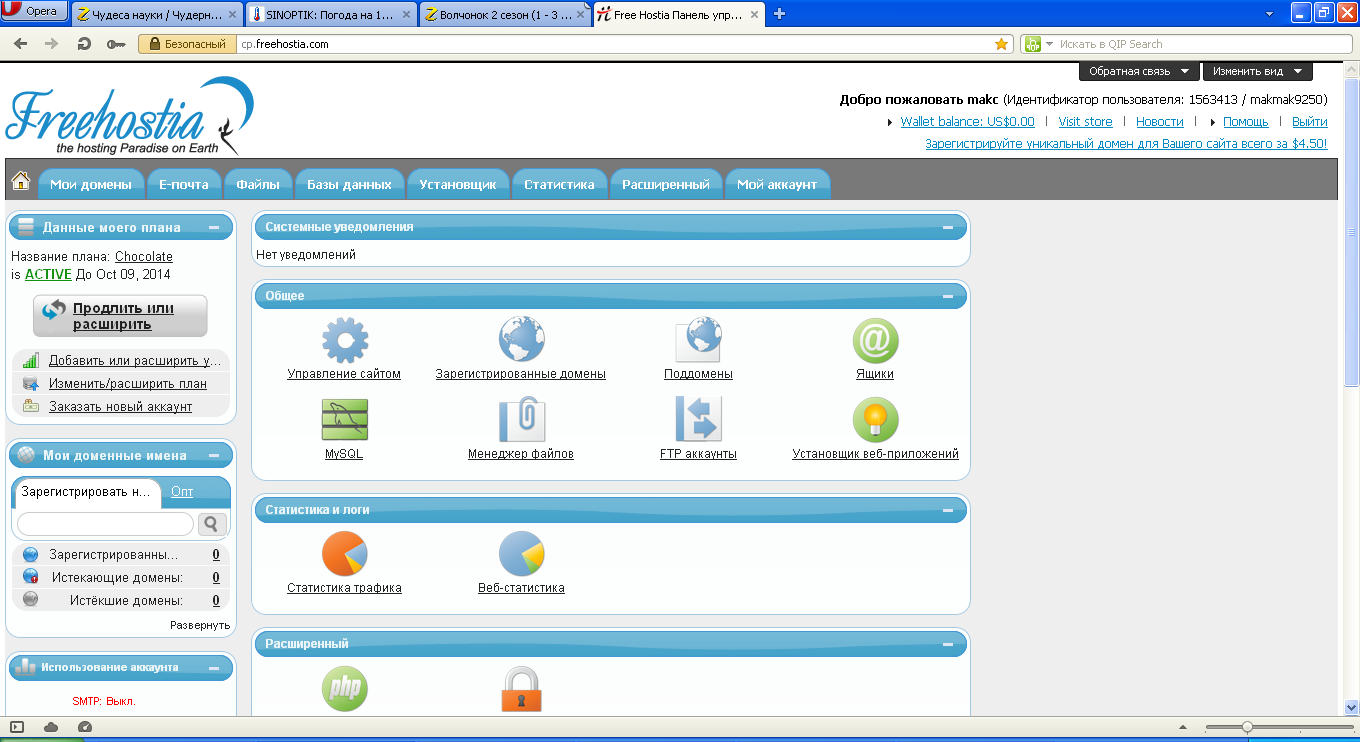Open the Управление сайтом gear icon
Screen dimensions: 1360x742
[x=345, y=340]
